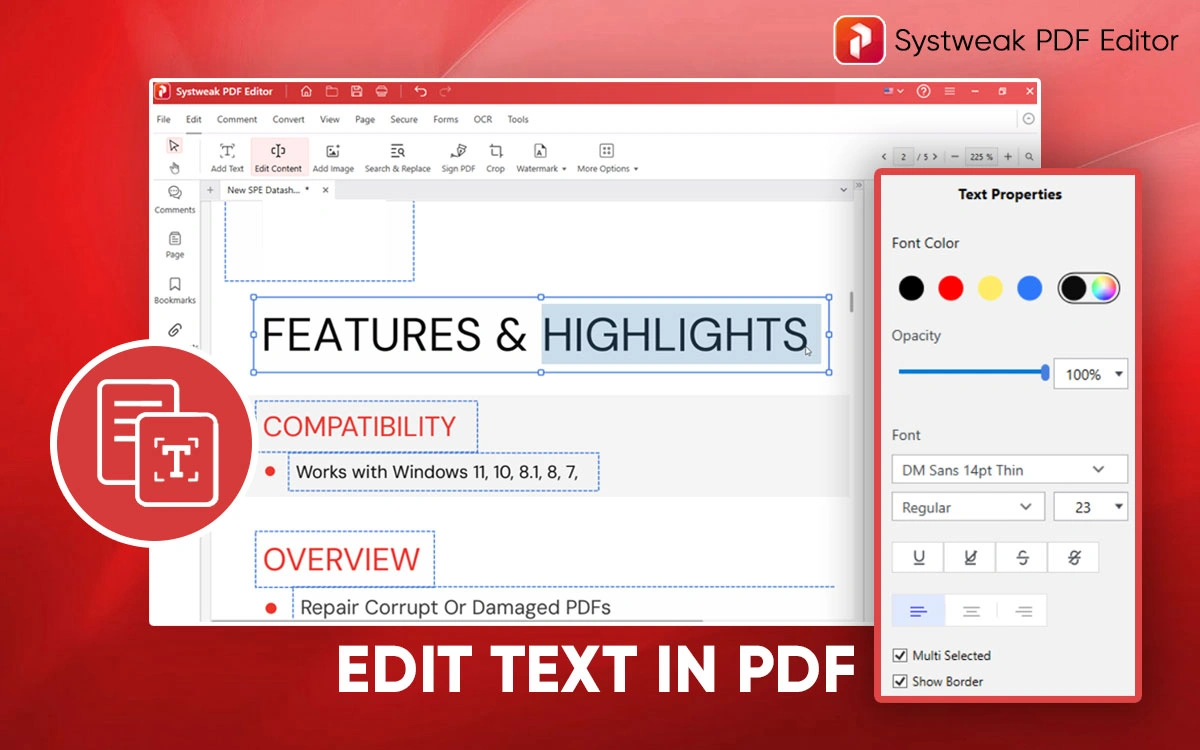
Task: Activate the Crop tool
Action: pyautogui.click(x=495, y=156)
